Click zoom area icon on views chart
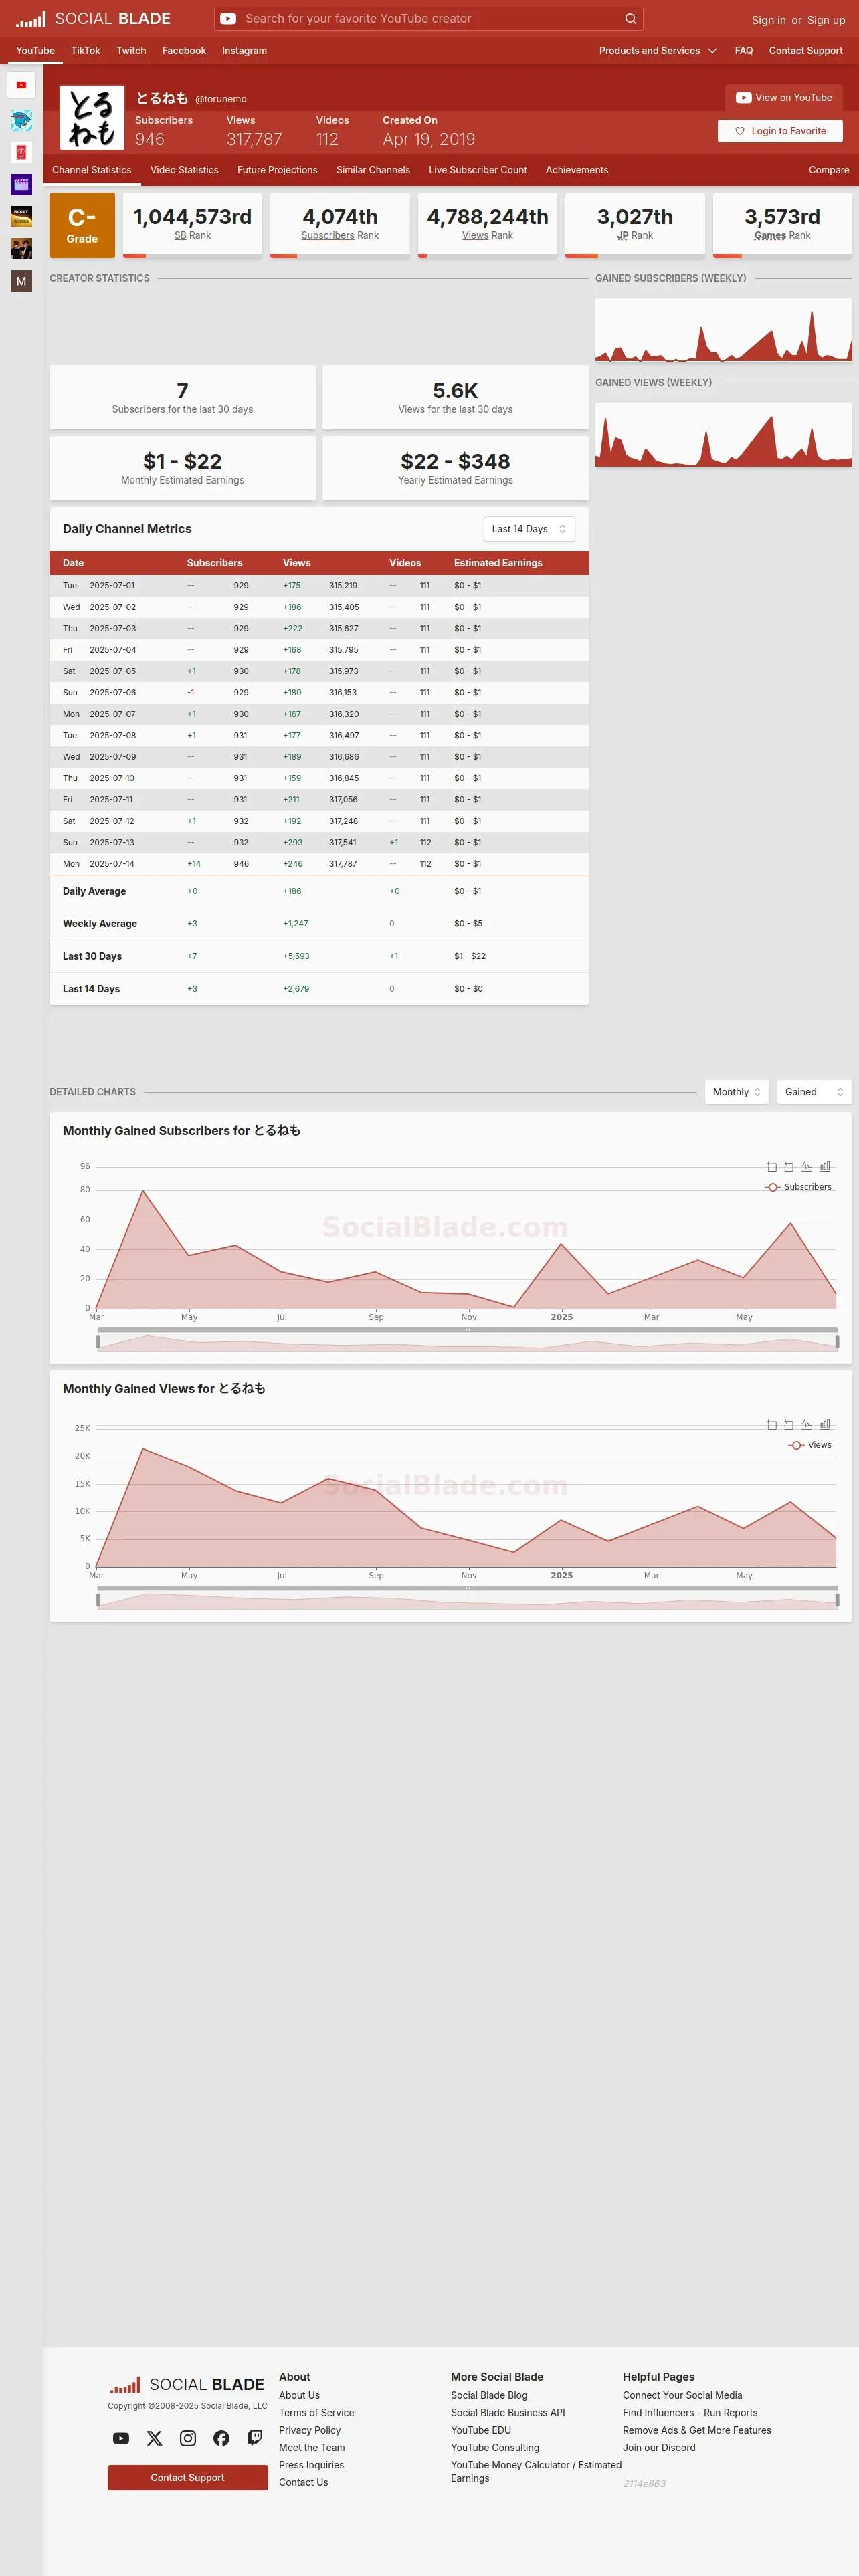859x2576 pixels. (x=771, y=1424)
